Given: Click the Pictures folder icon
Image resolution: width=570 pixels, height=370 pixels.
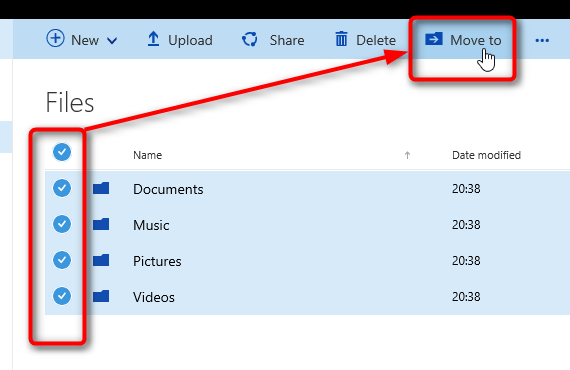Looking at the screenshot, I should click(101, 260).
